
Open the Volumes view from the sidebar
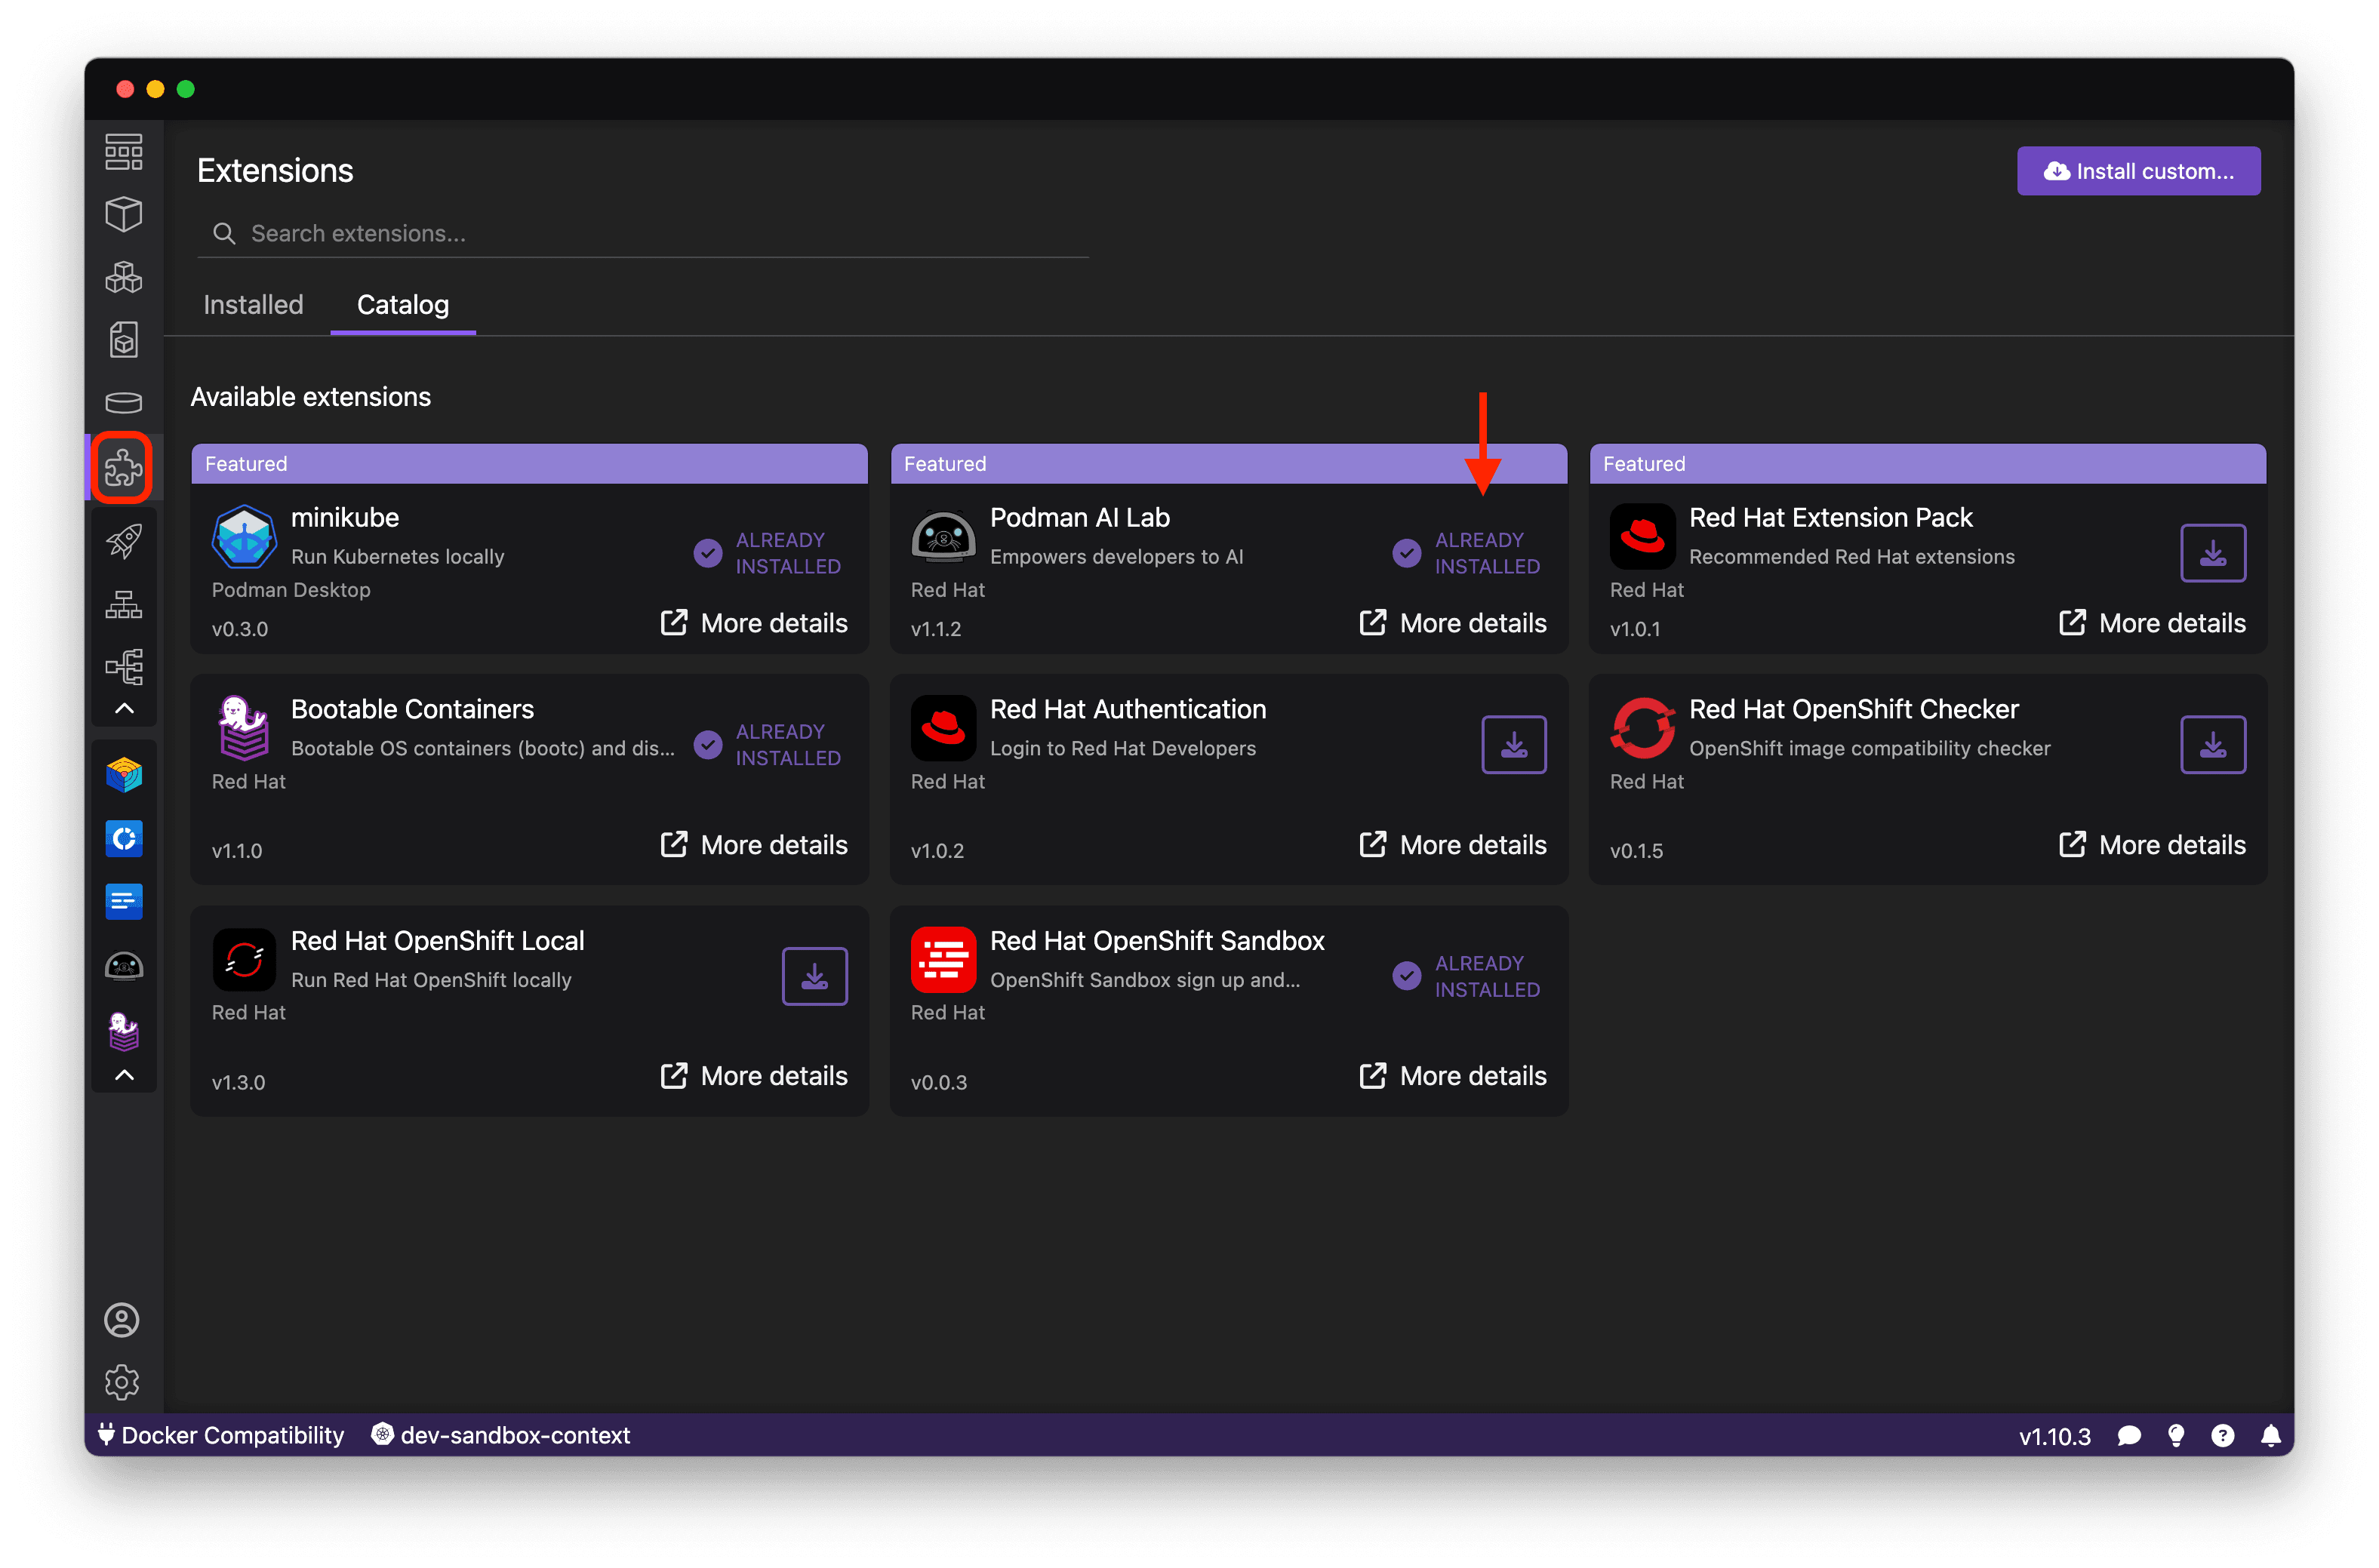[x=123, y=402]
